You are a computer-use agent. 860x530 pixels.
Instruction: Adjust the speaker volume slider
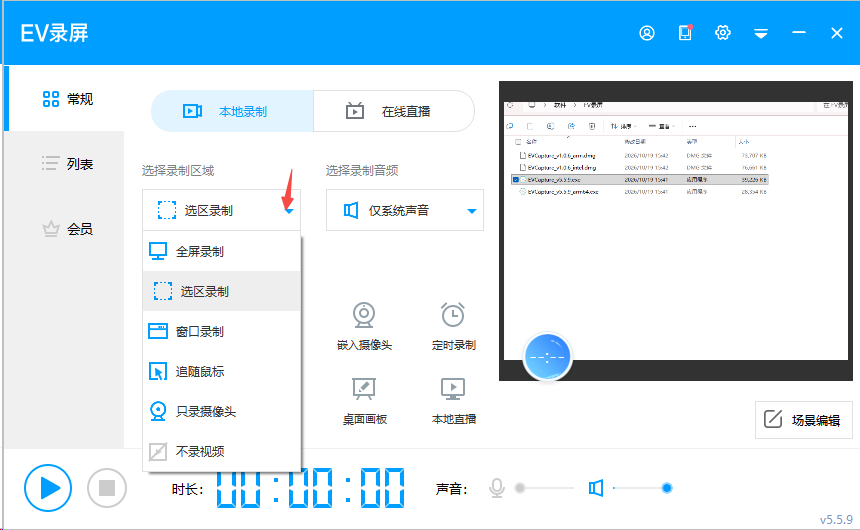coord(642,488)
